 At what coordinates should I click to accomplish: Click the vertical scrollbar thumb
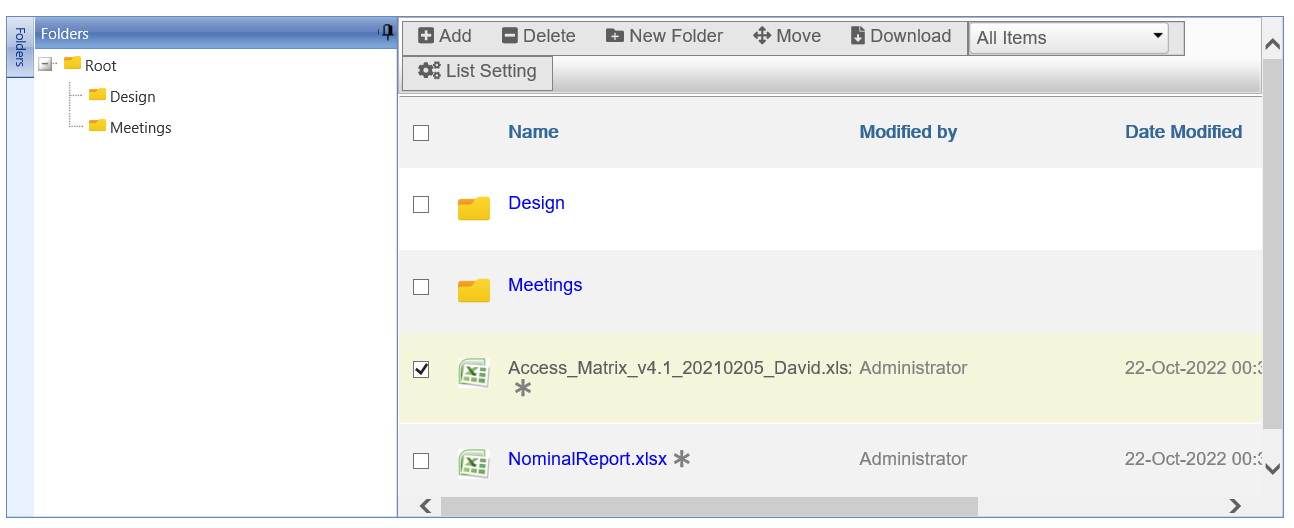pos(1272,244)
